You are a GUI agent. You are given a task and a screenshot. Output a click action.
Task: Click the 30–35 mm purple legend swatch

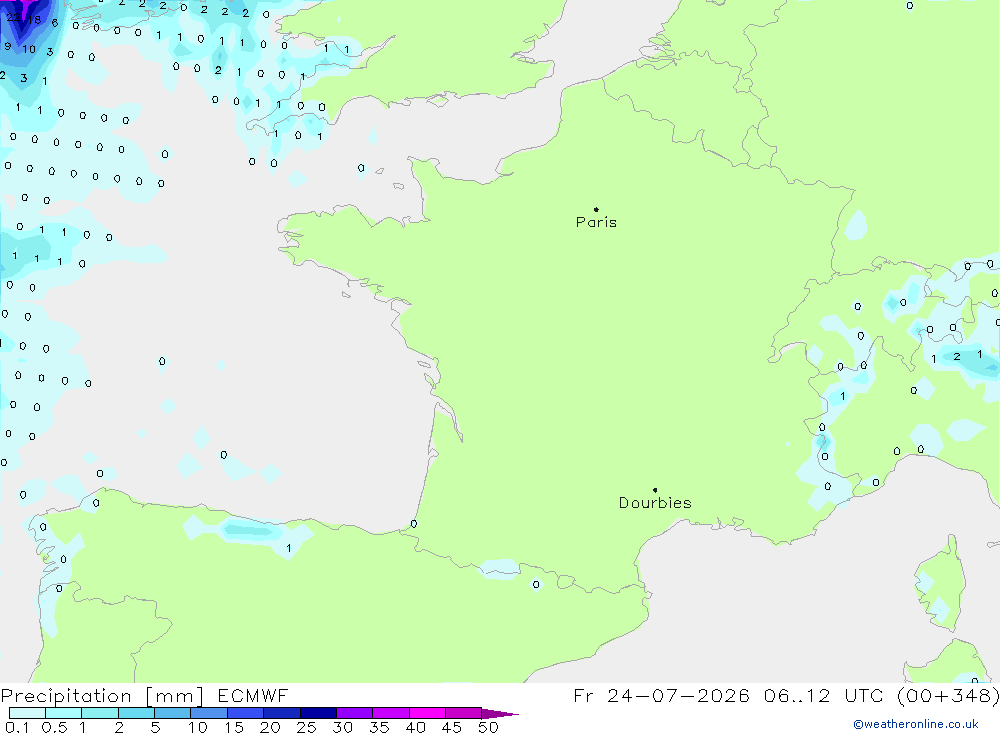coord(354,713)
